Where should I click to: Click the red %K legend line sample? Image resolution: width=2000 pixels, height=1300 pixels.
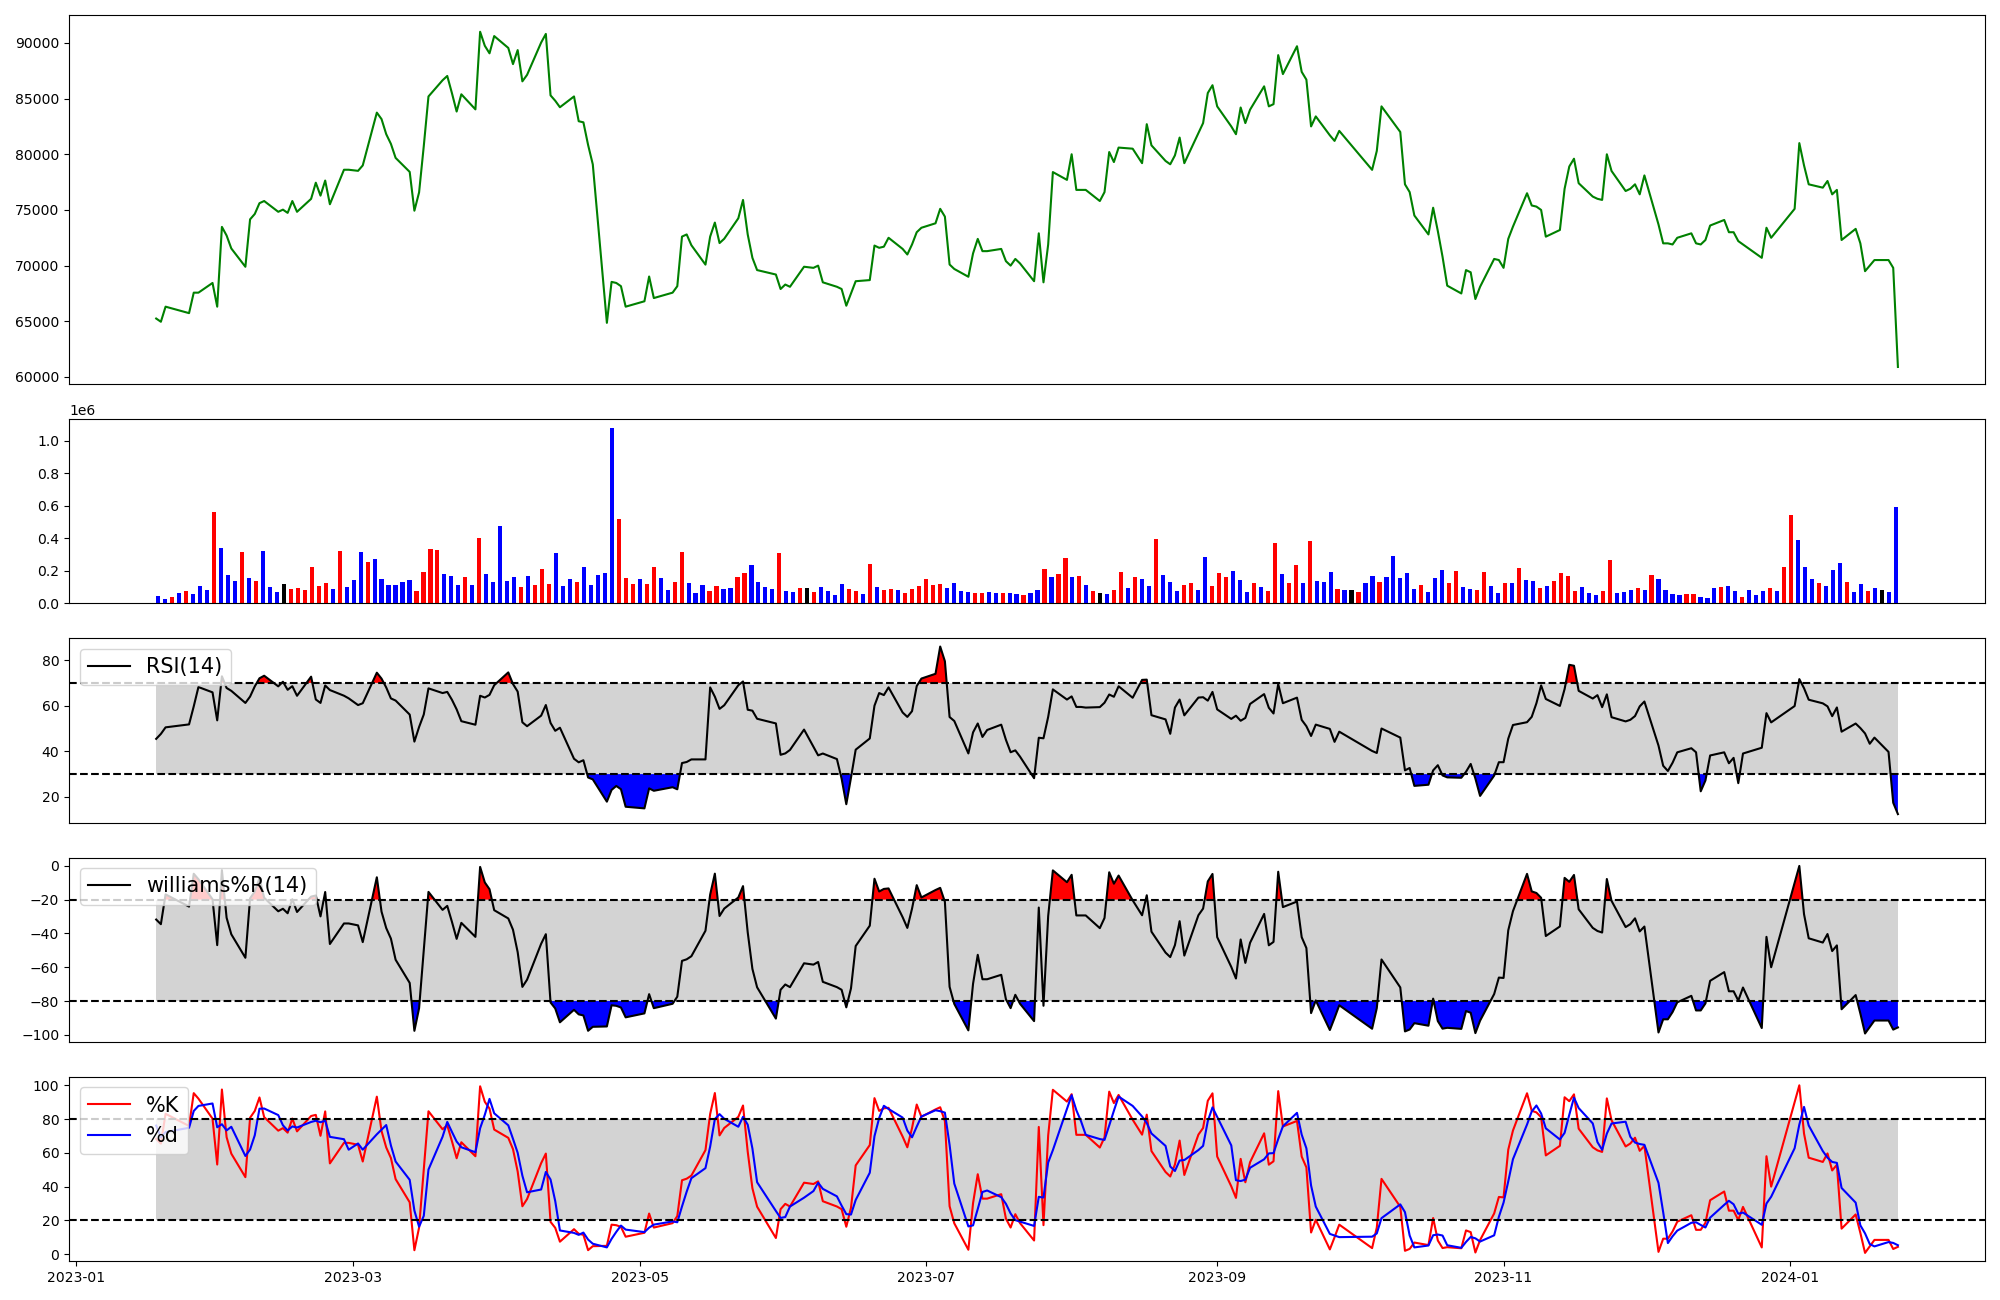click(109, 1105)
